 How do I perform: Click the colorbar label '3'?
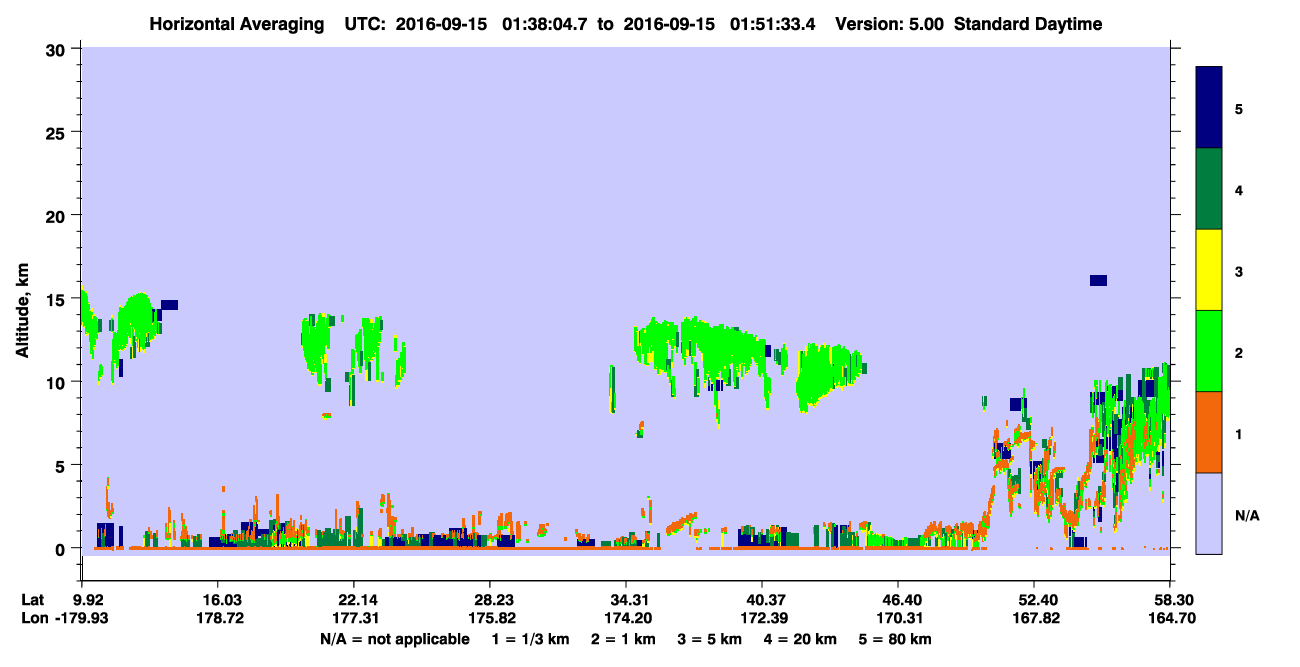point(1239,271)
